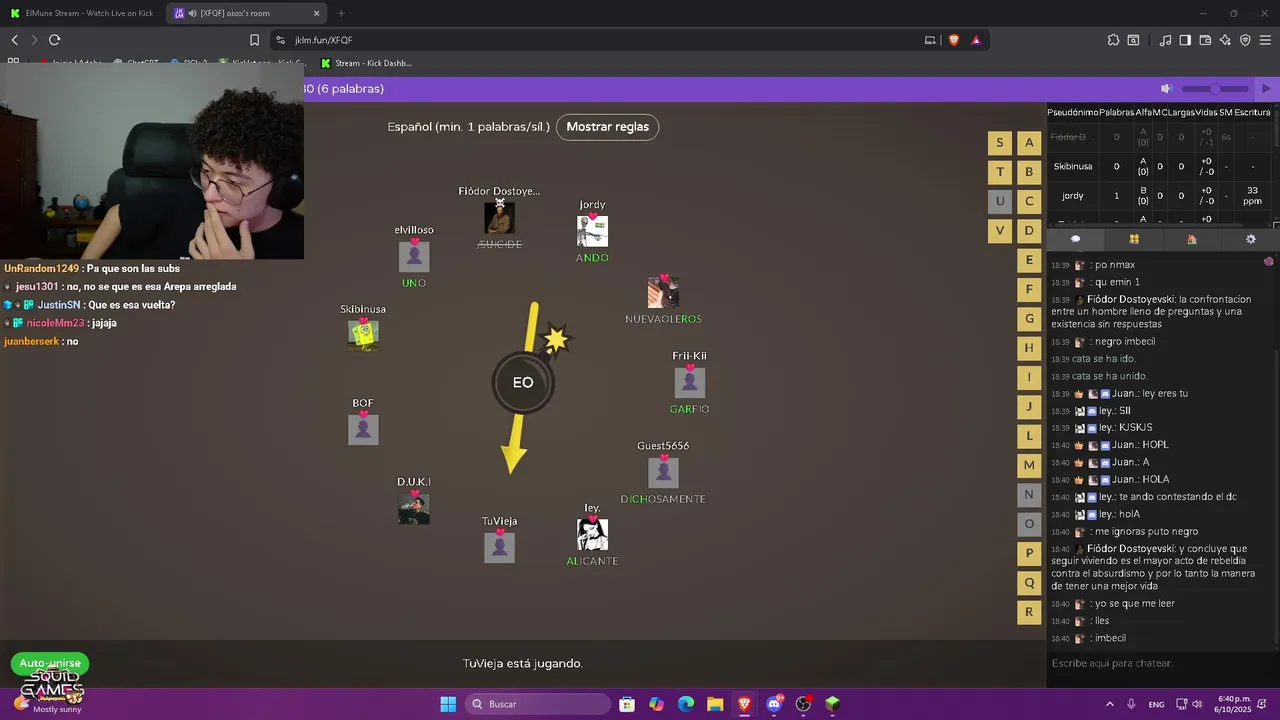Click the taskbar clock 6:40 p.m.

[x=1234, y=704]
